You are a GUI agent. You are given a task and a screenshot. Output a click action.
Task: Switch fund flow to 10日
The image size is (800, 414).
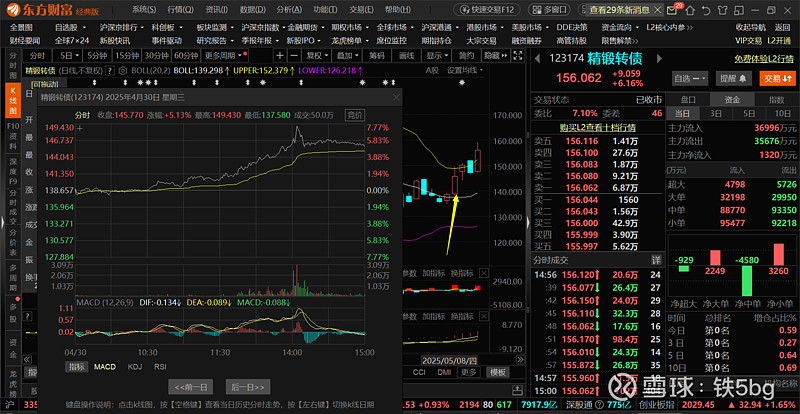(781, 113)
